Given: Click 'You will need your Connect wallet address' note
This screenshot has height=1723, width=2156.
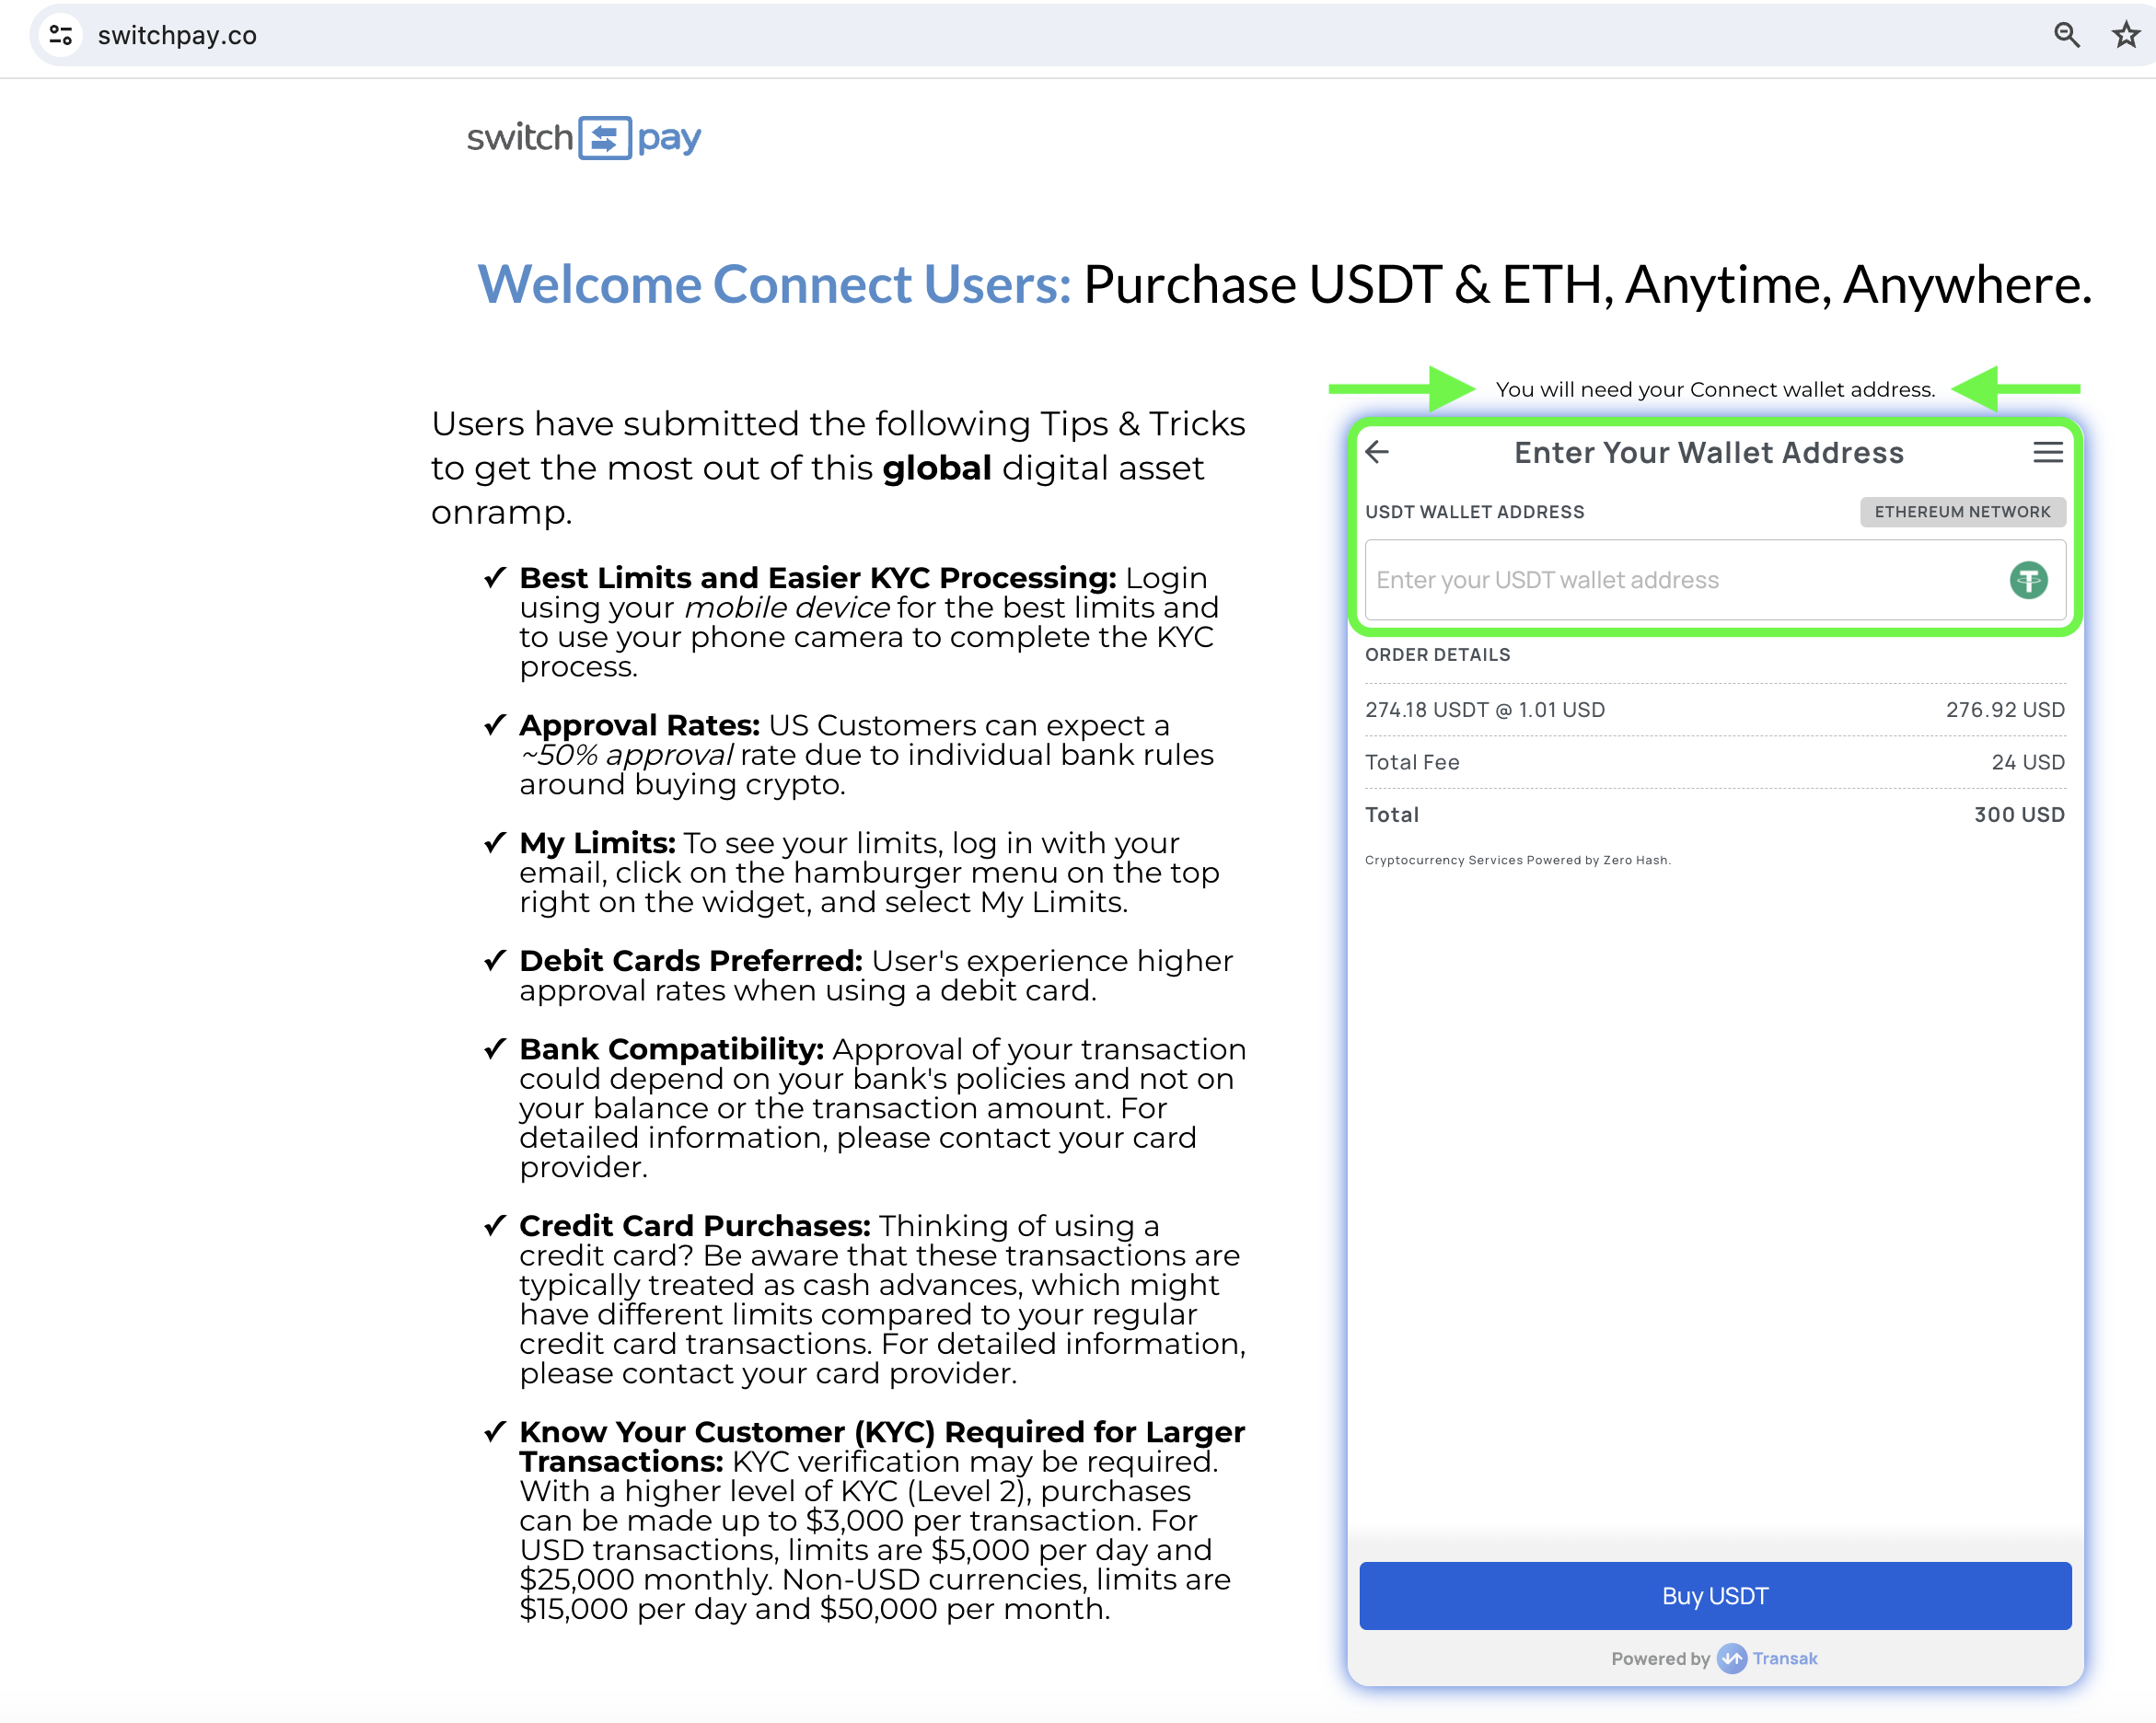Looking at the screenshot, I should [1714, 389].
